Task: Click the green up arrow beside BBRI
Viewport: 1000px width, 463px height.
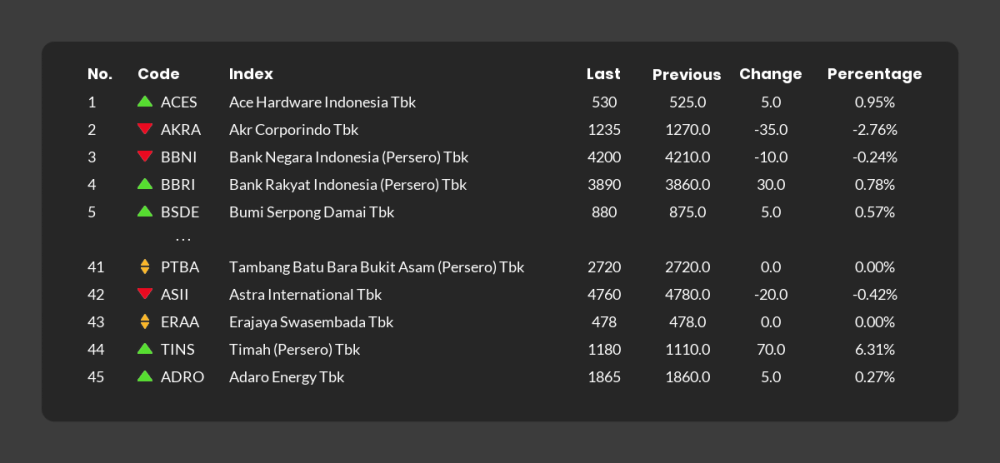Action: click(145, 184)
